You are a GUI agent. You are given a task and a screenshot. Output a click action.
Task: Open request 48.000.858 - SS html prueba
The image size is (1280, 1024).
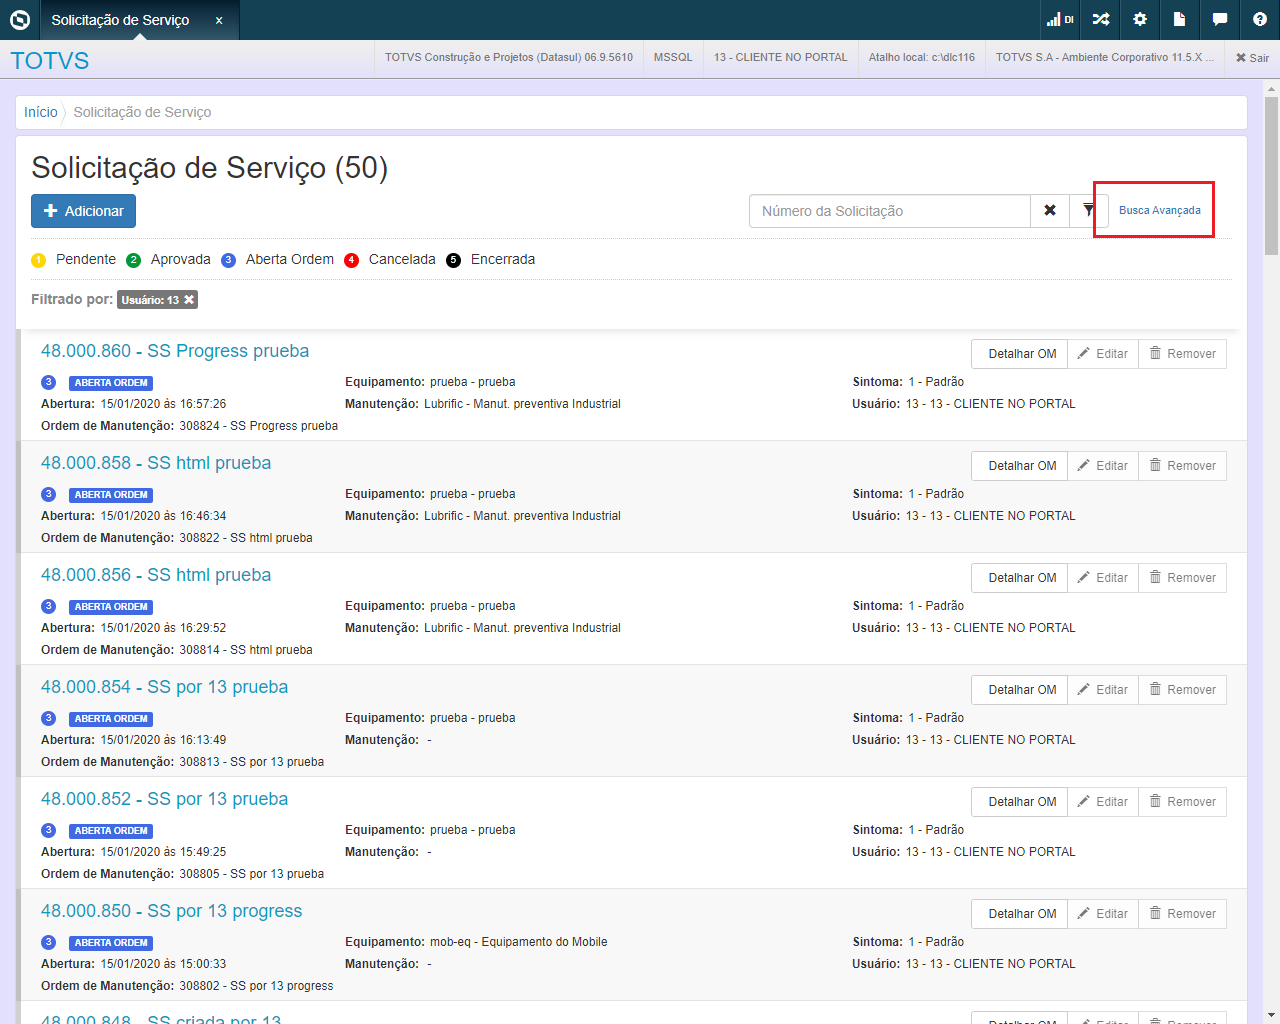pyautogui.click(x=156, y=463)
